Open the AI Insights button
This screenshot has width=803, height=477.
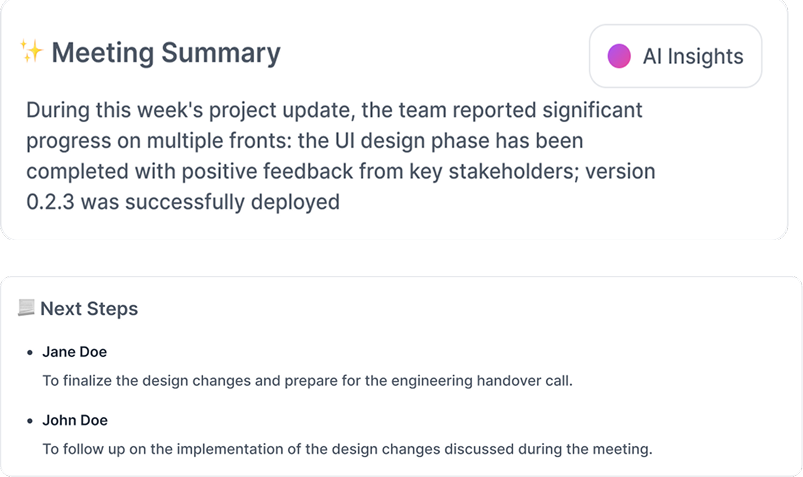tap(676, 56)
